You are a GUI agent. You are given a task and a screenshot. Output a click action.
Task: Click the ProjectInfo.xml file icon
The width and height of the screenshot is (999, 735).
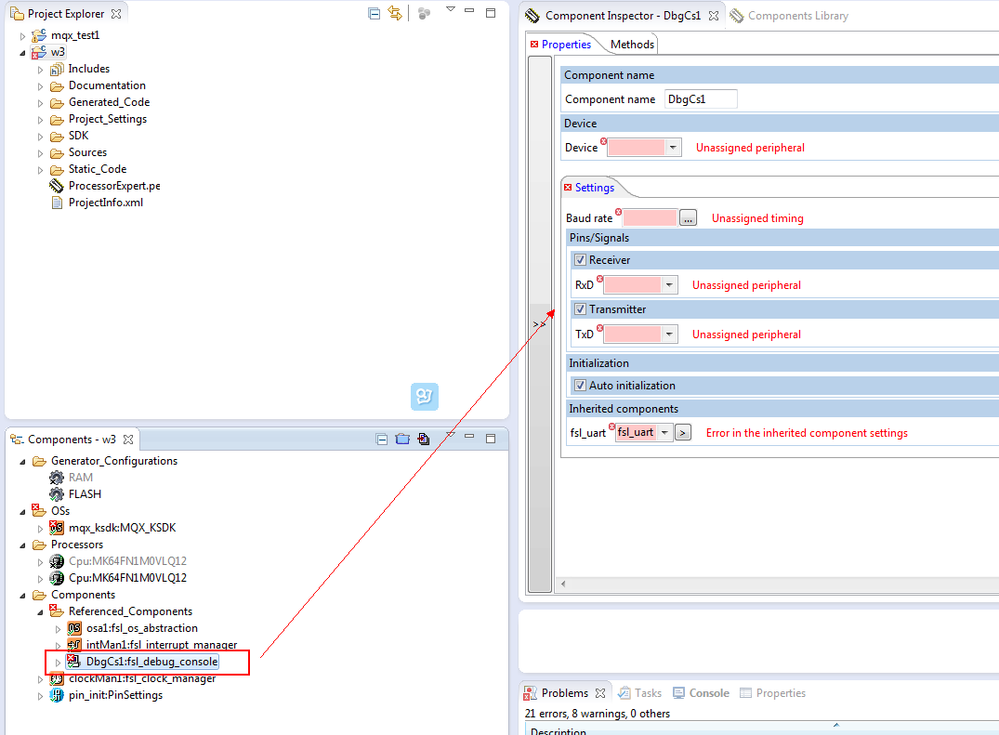pos(57,203)
